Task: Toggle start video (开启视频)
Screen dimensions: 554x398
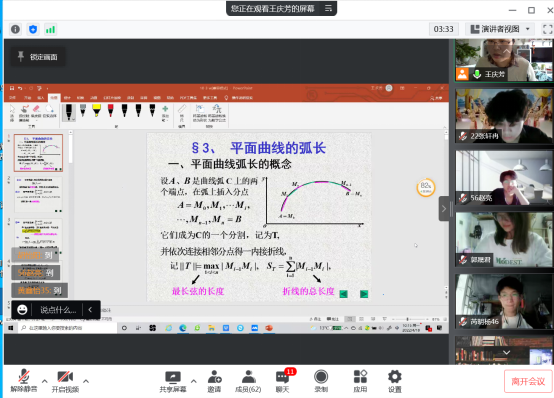Action: 65,381
